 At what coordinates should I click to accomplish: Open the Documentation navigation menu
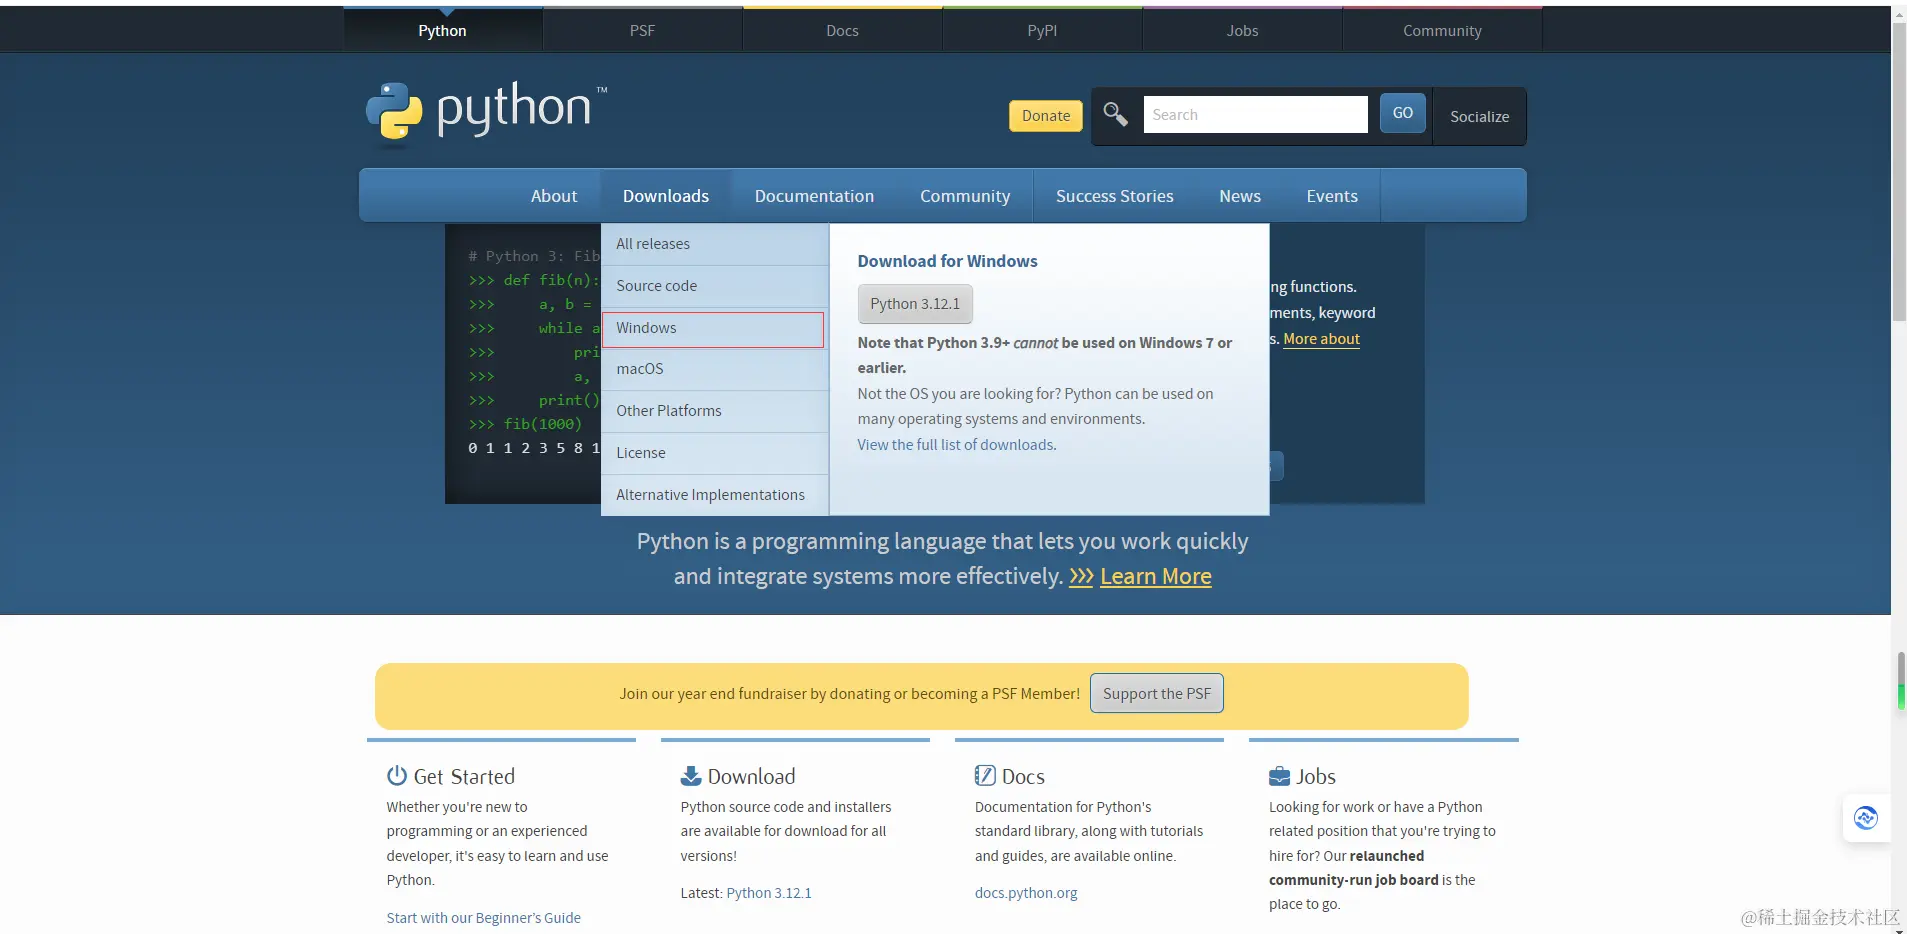pos(814,196)
